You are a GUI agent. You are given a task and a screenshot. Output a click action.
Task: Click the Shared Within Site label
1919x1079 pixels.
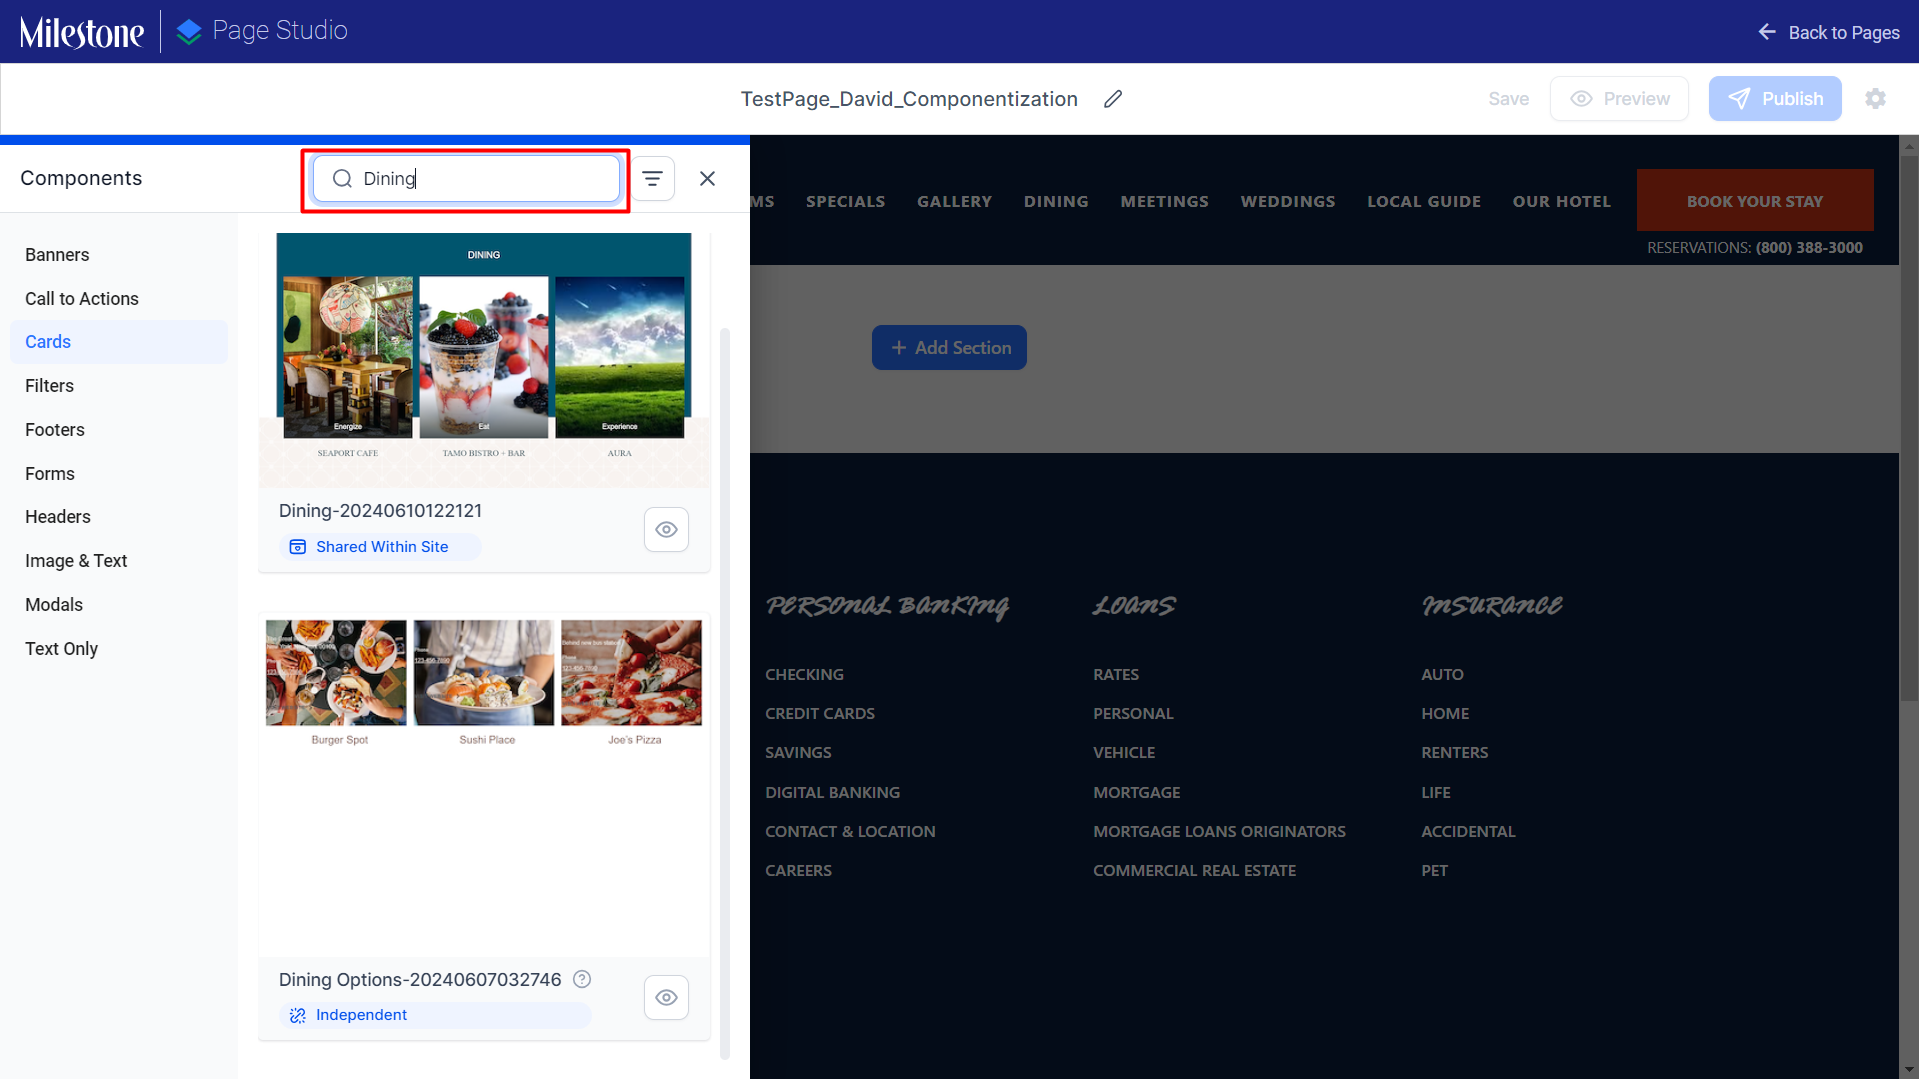coord(382,547)
